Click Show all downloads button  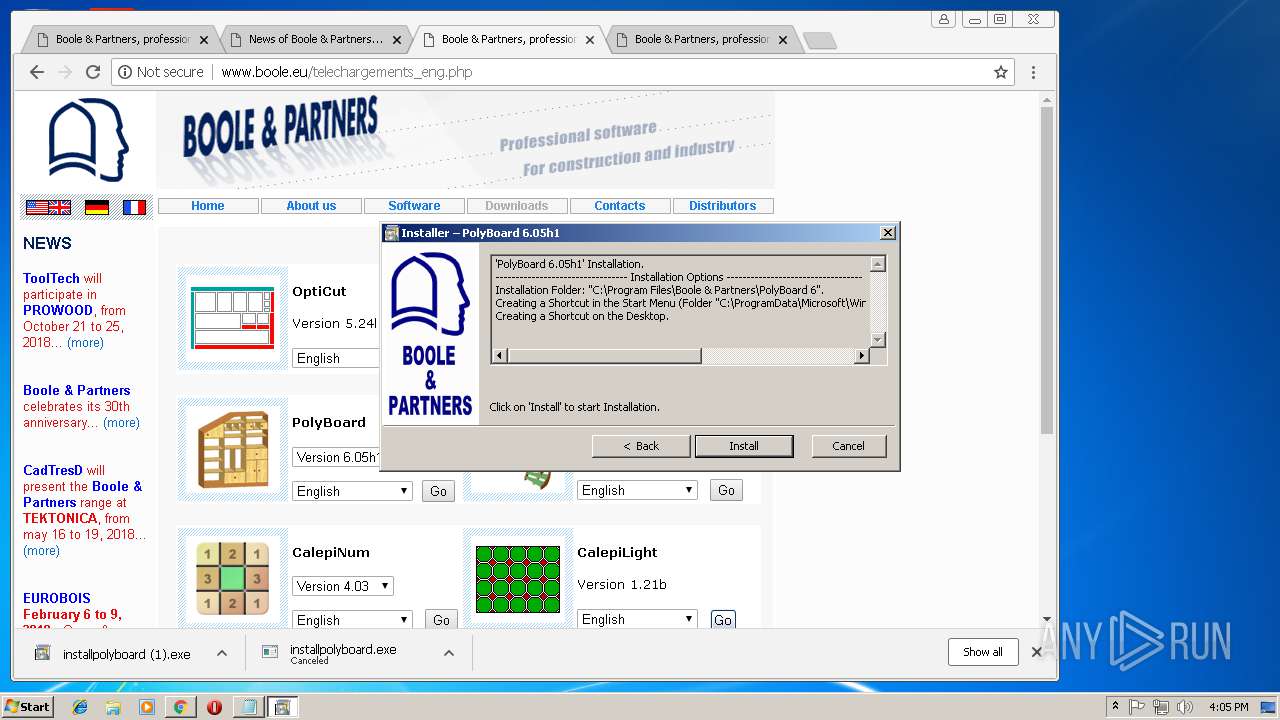(983, 652)
